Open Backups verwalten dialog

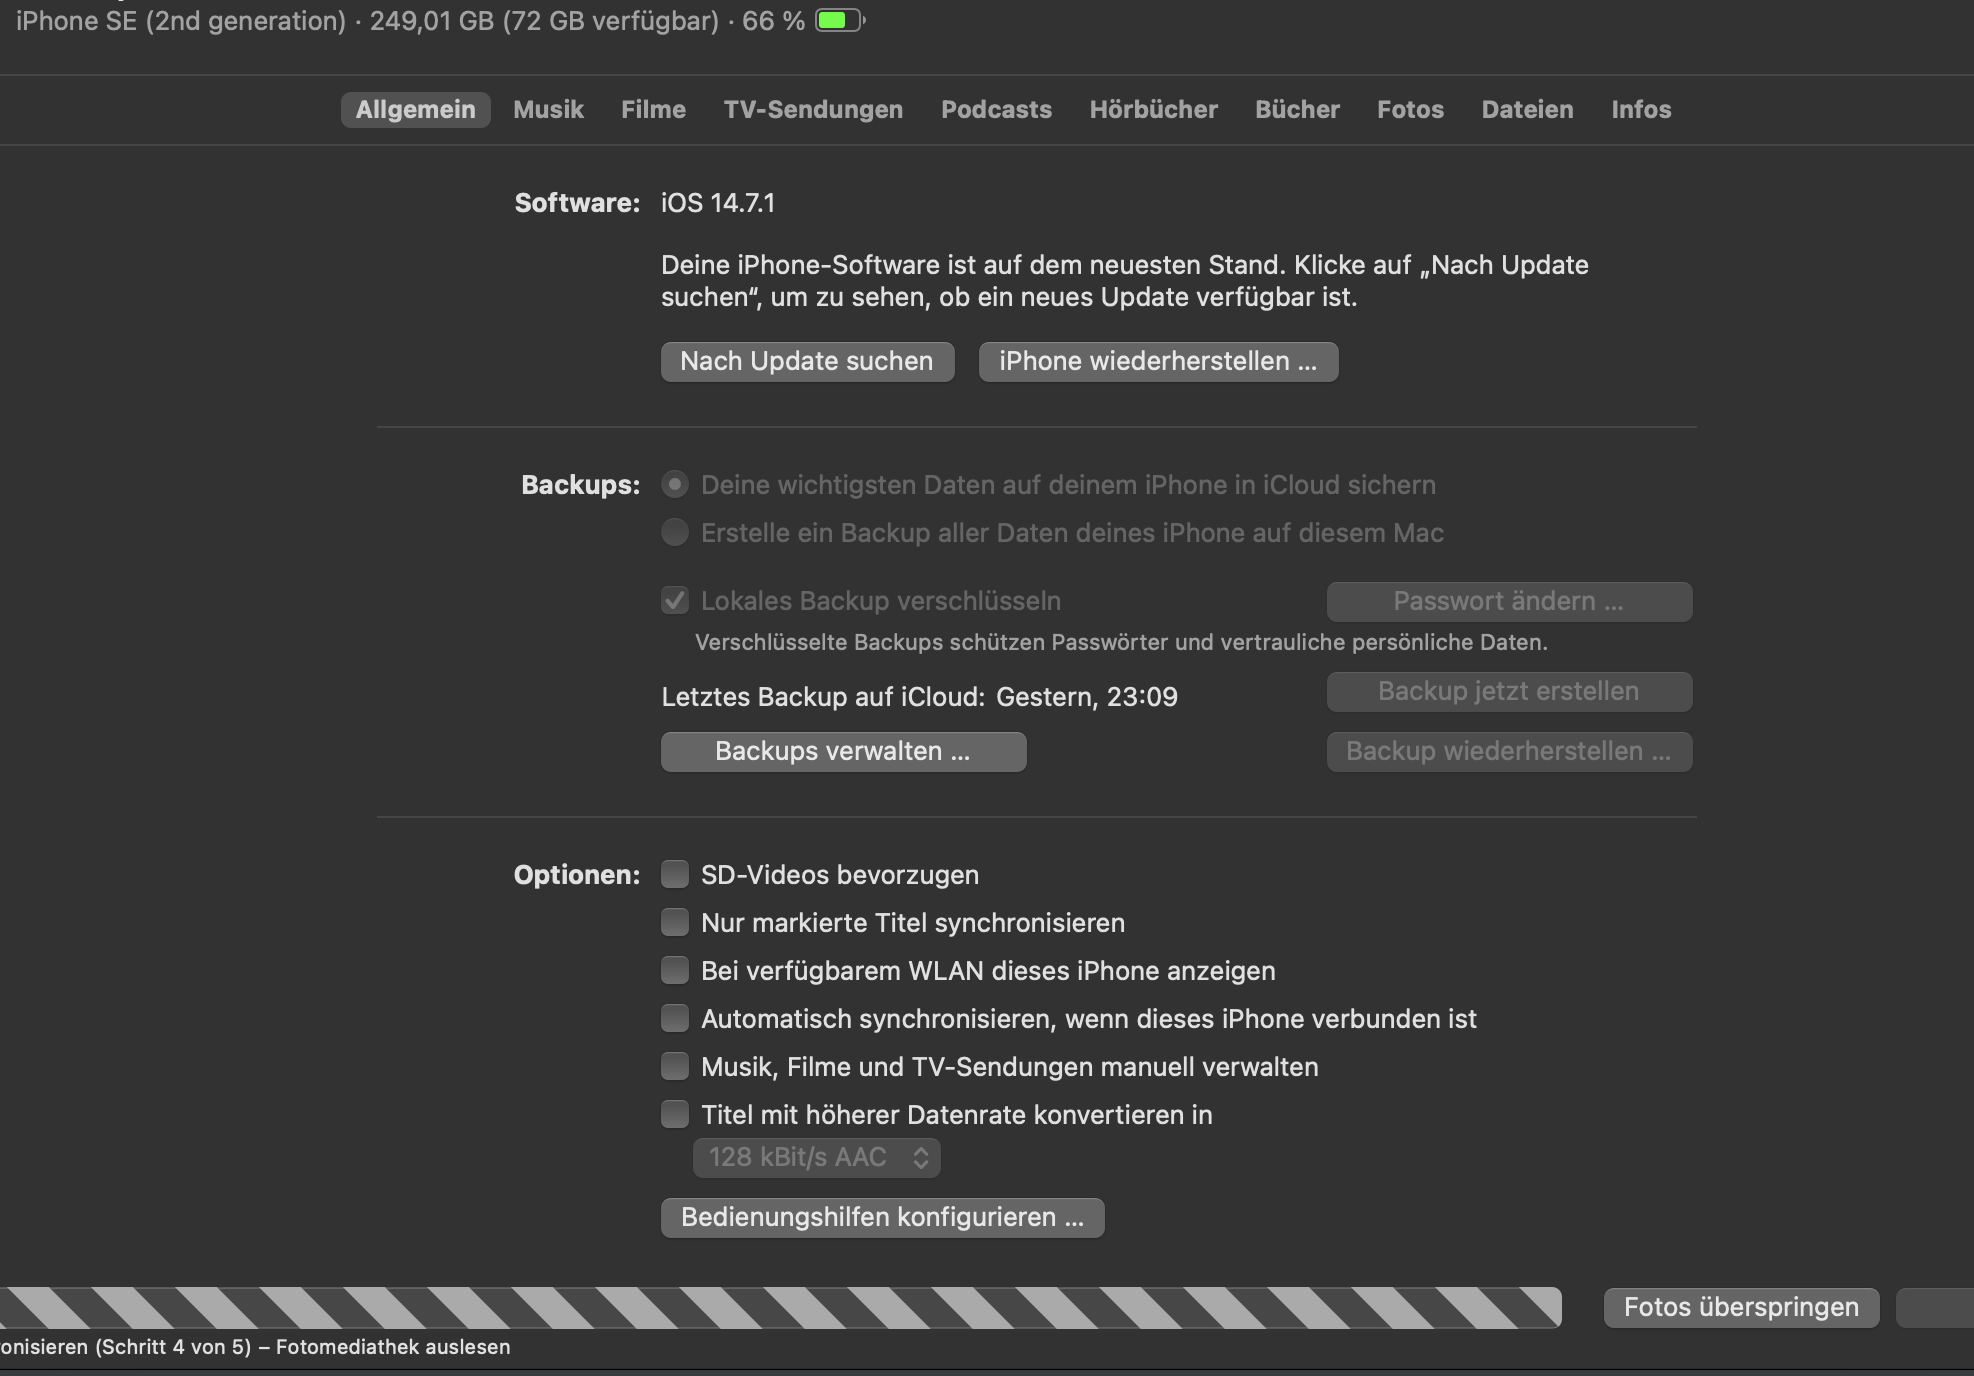click(843, 751)
